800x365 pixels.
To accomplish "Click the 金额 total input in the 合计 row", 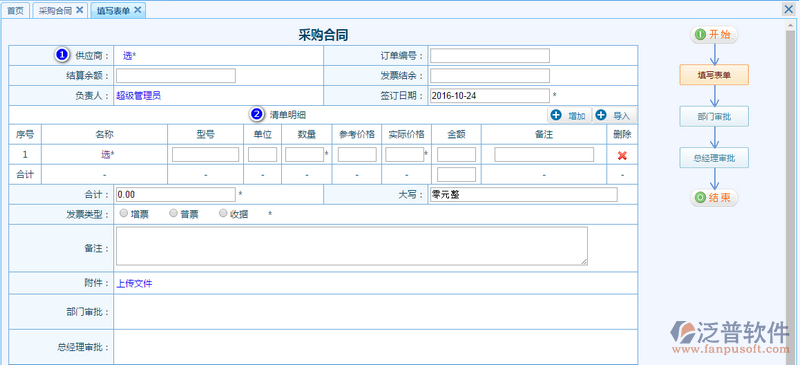I will click(x=457, y=175).
